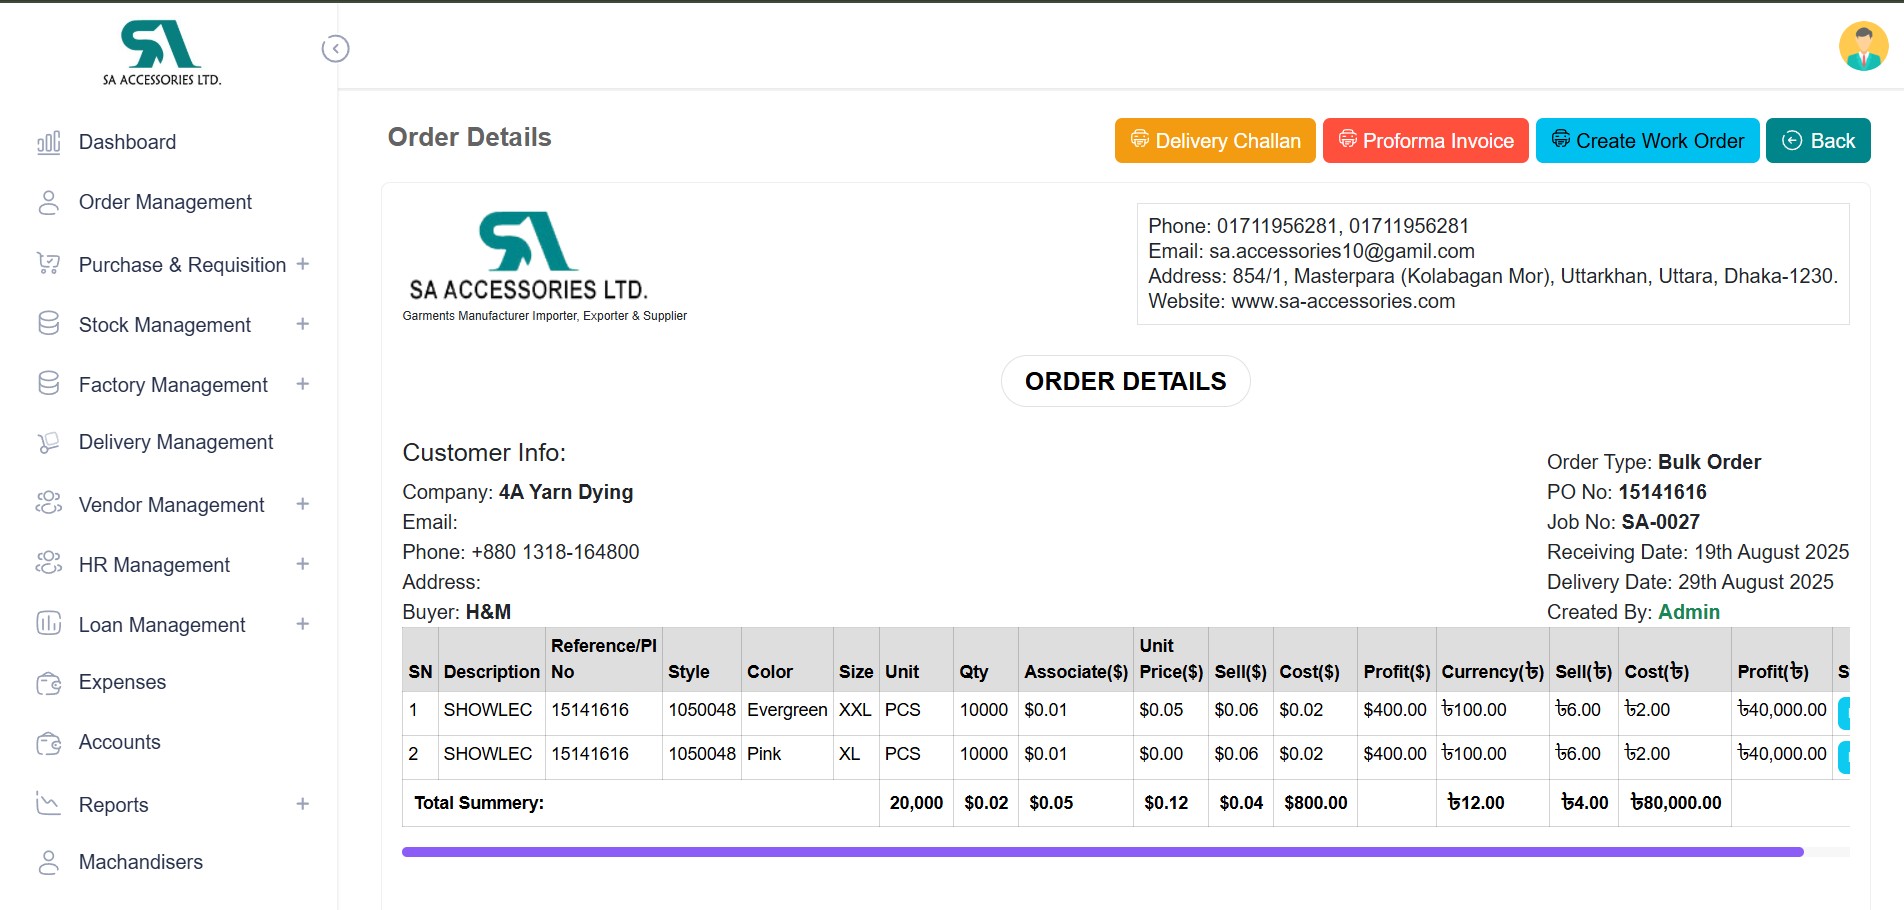Click the purple horizontal table scrollbar

click(x=1102, y=852)
